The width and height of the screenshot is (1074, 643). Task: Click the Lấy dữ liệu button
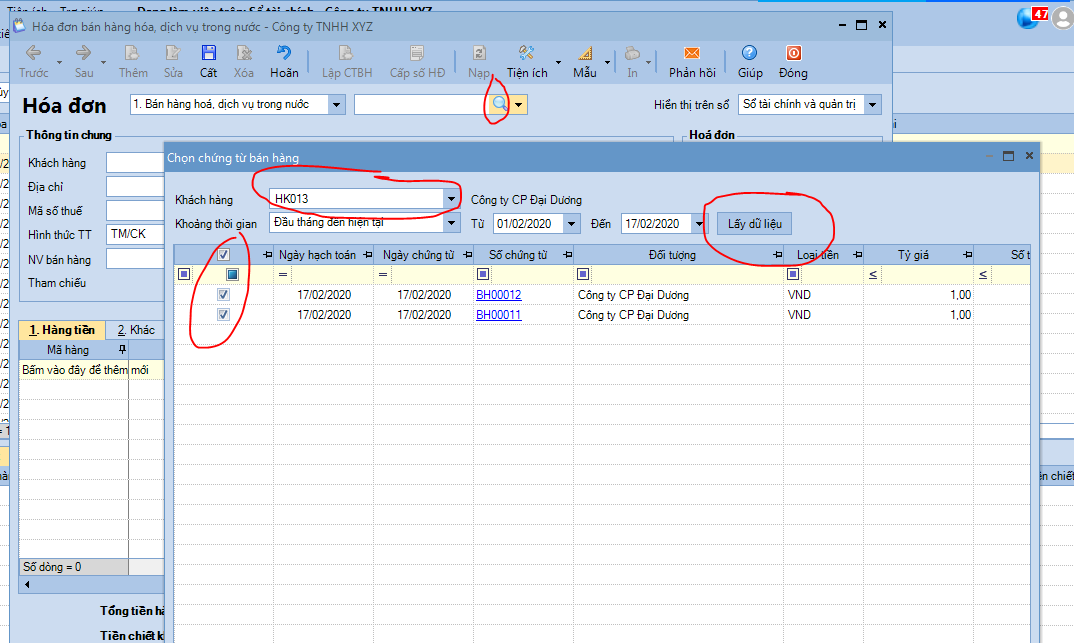[754, 223]
